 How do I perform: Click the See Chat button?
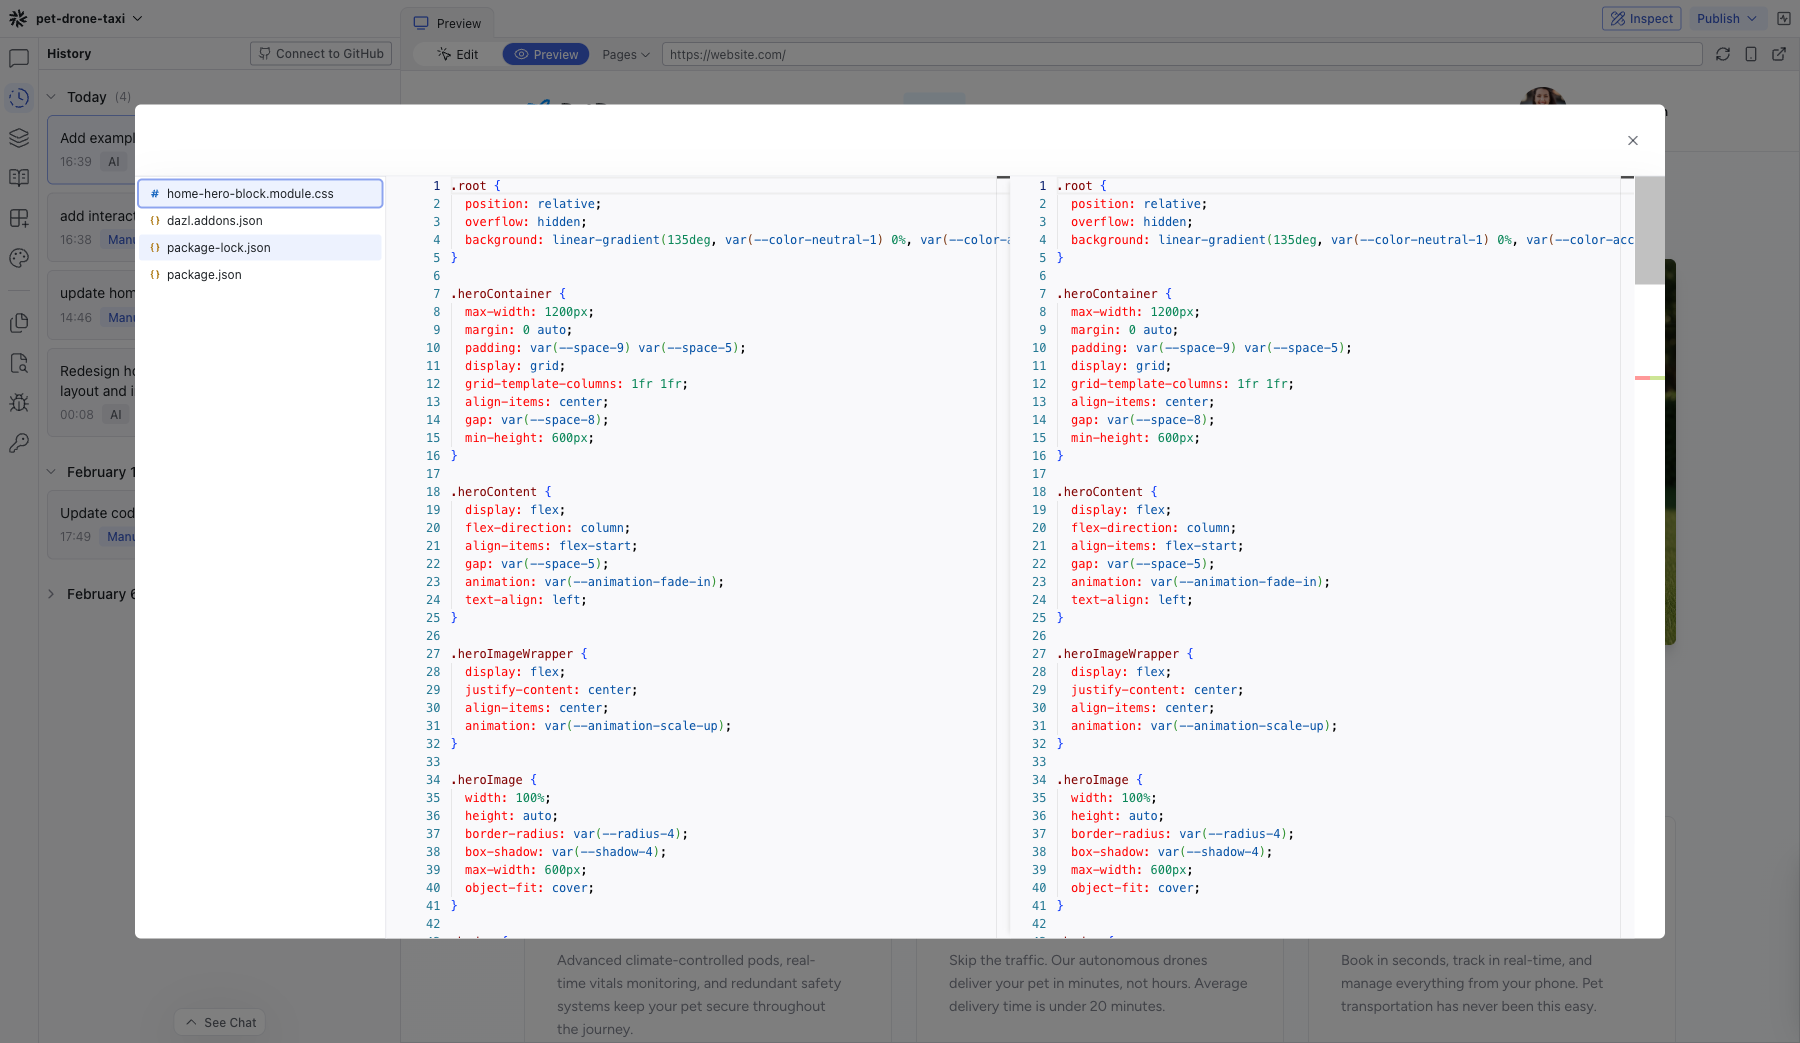[x=220, y=1022]
